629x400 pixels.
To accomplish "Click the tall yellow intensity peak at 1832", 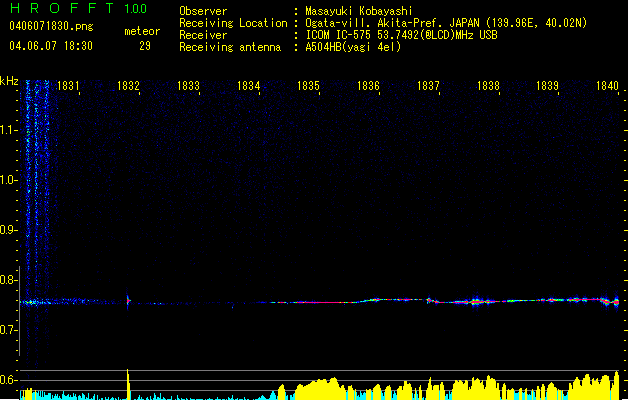I will (128, 384).
